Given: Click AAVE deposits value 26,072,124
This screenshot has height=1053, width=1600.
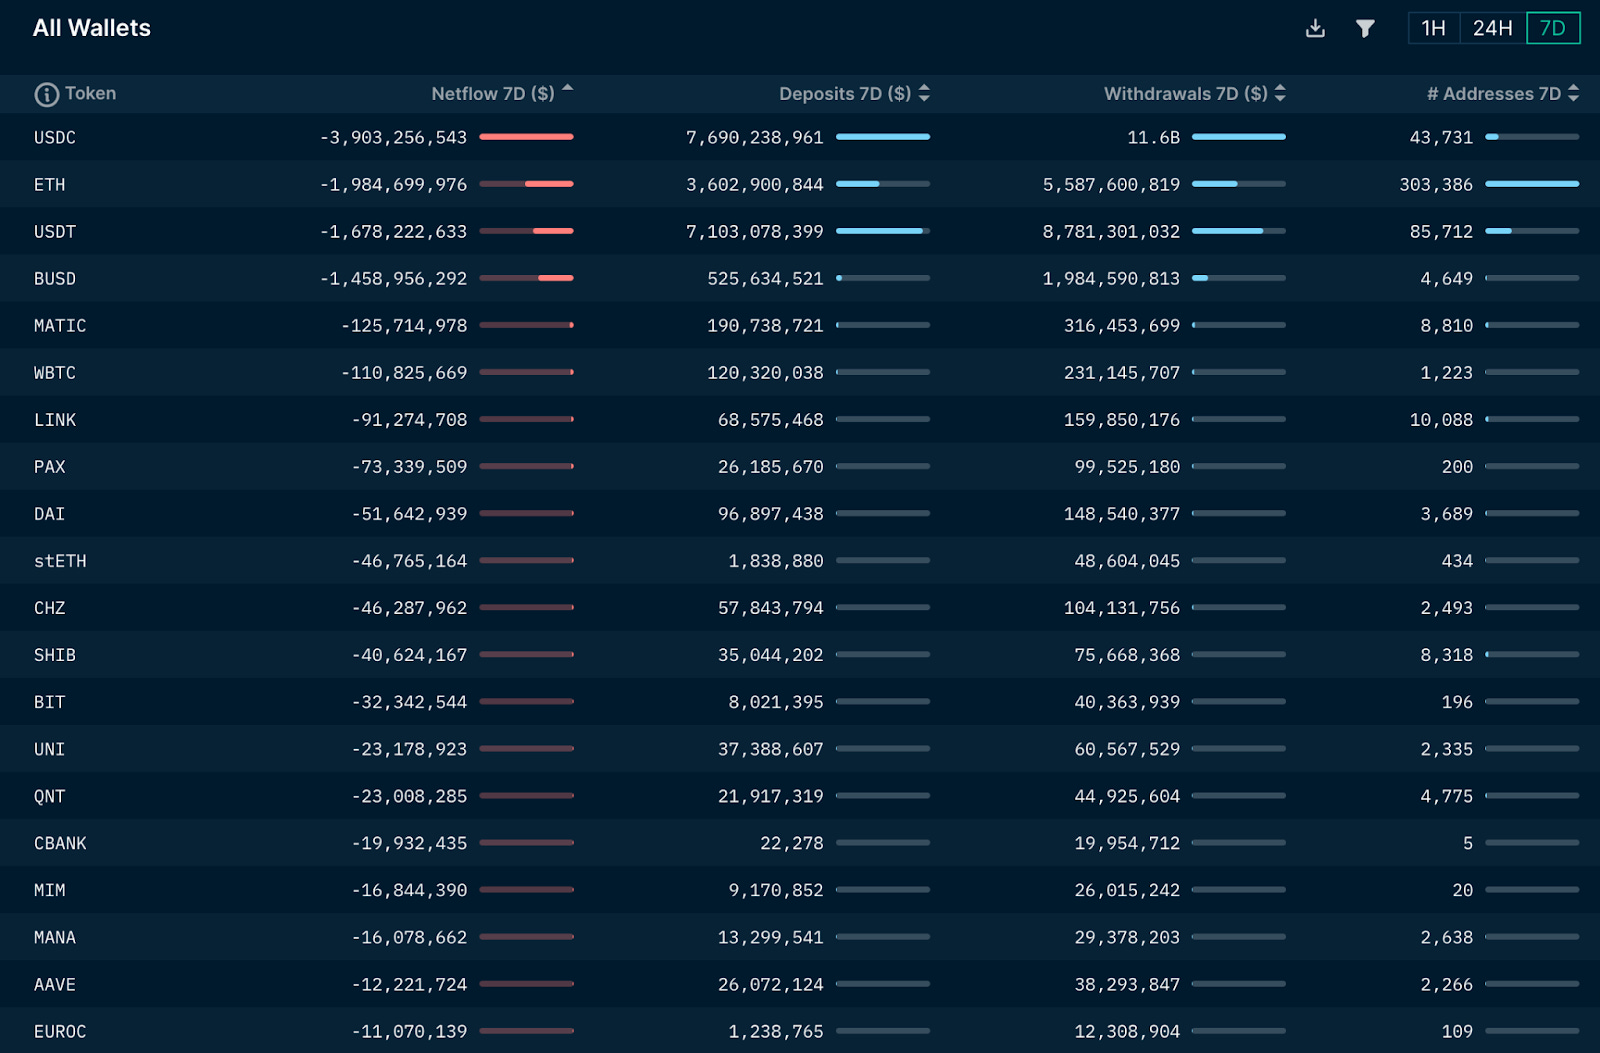Looking at the screenshot, I should (x=770, y=984).
